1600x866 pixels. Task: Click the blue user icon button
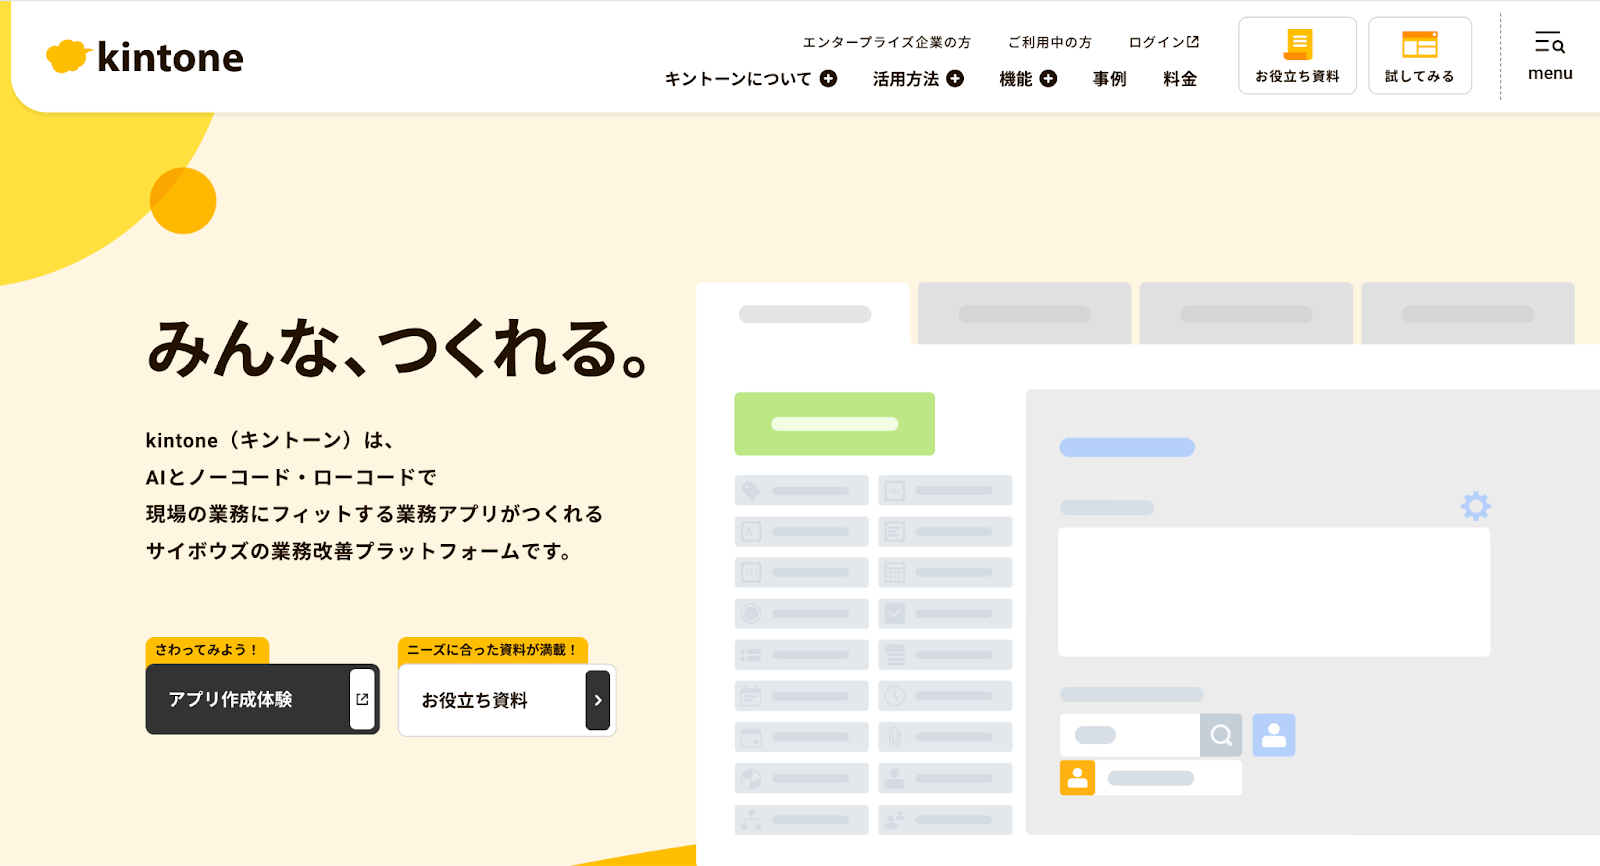1273,735
